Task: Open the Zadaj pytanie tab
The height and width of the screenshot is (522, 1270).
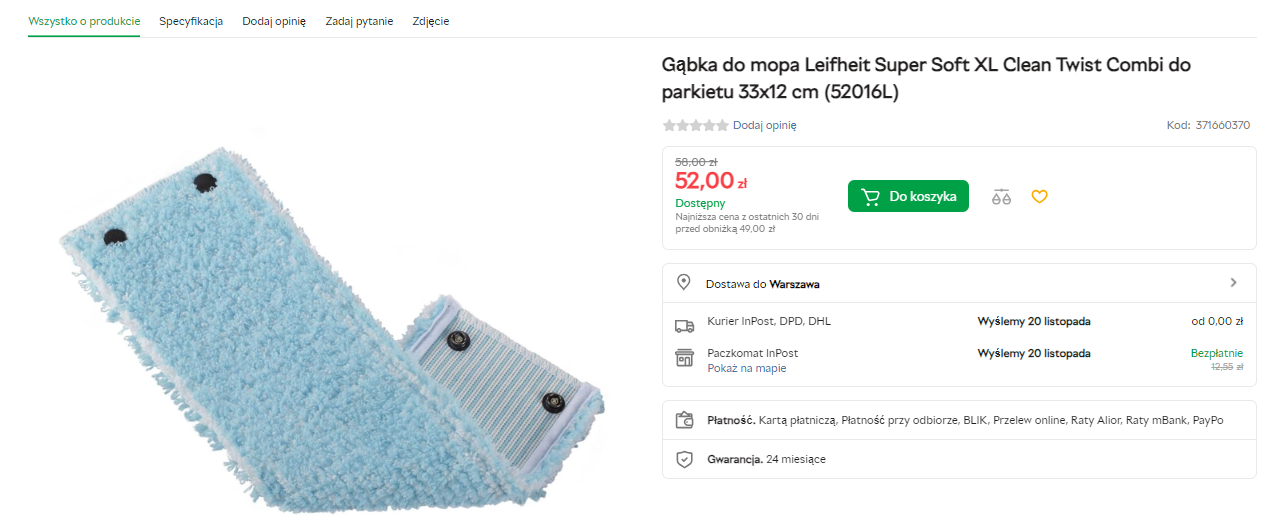Action: click(359, 21)
